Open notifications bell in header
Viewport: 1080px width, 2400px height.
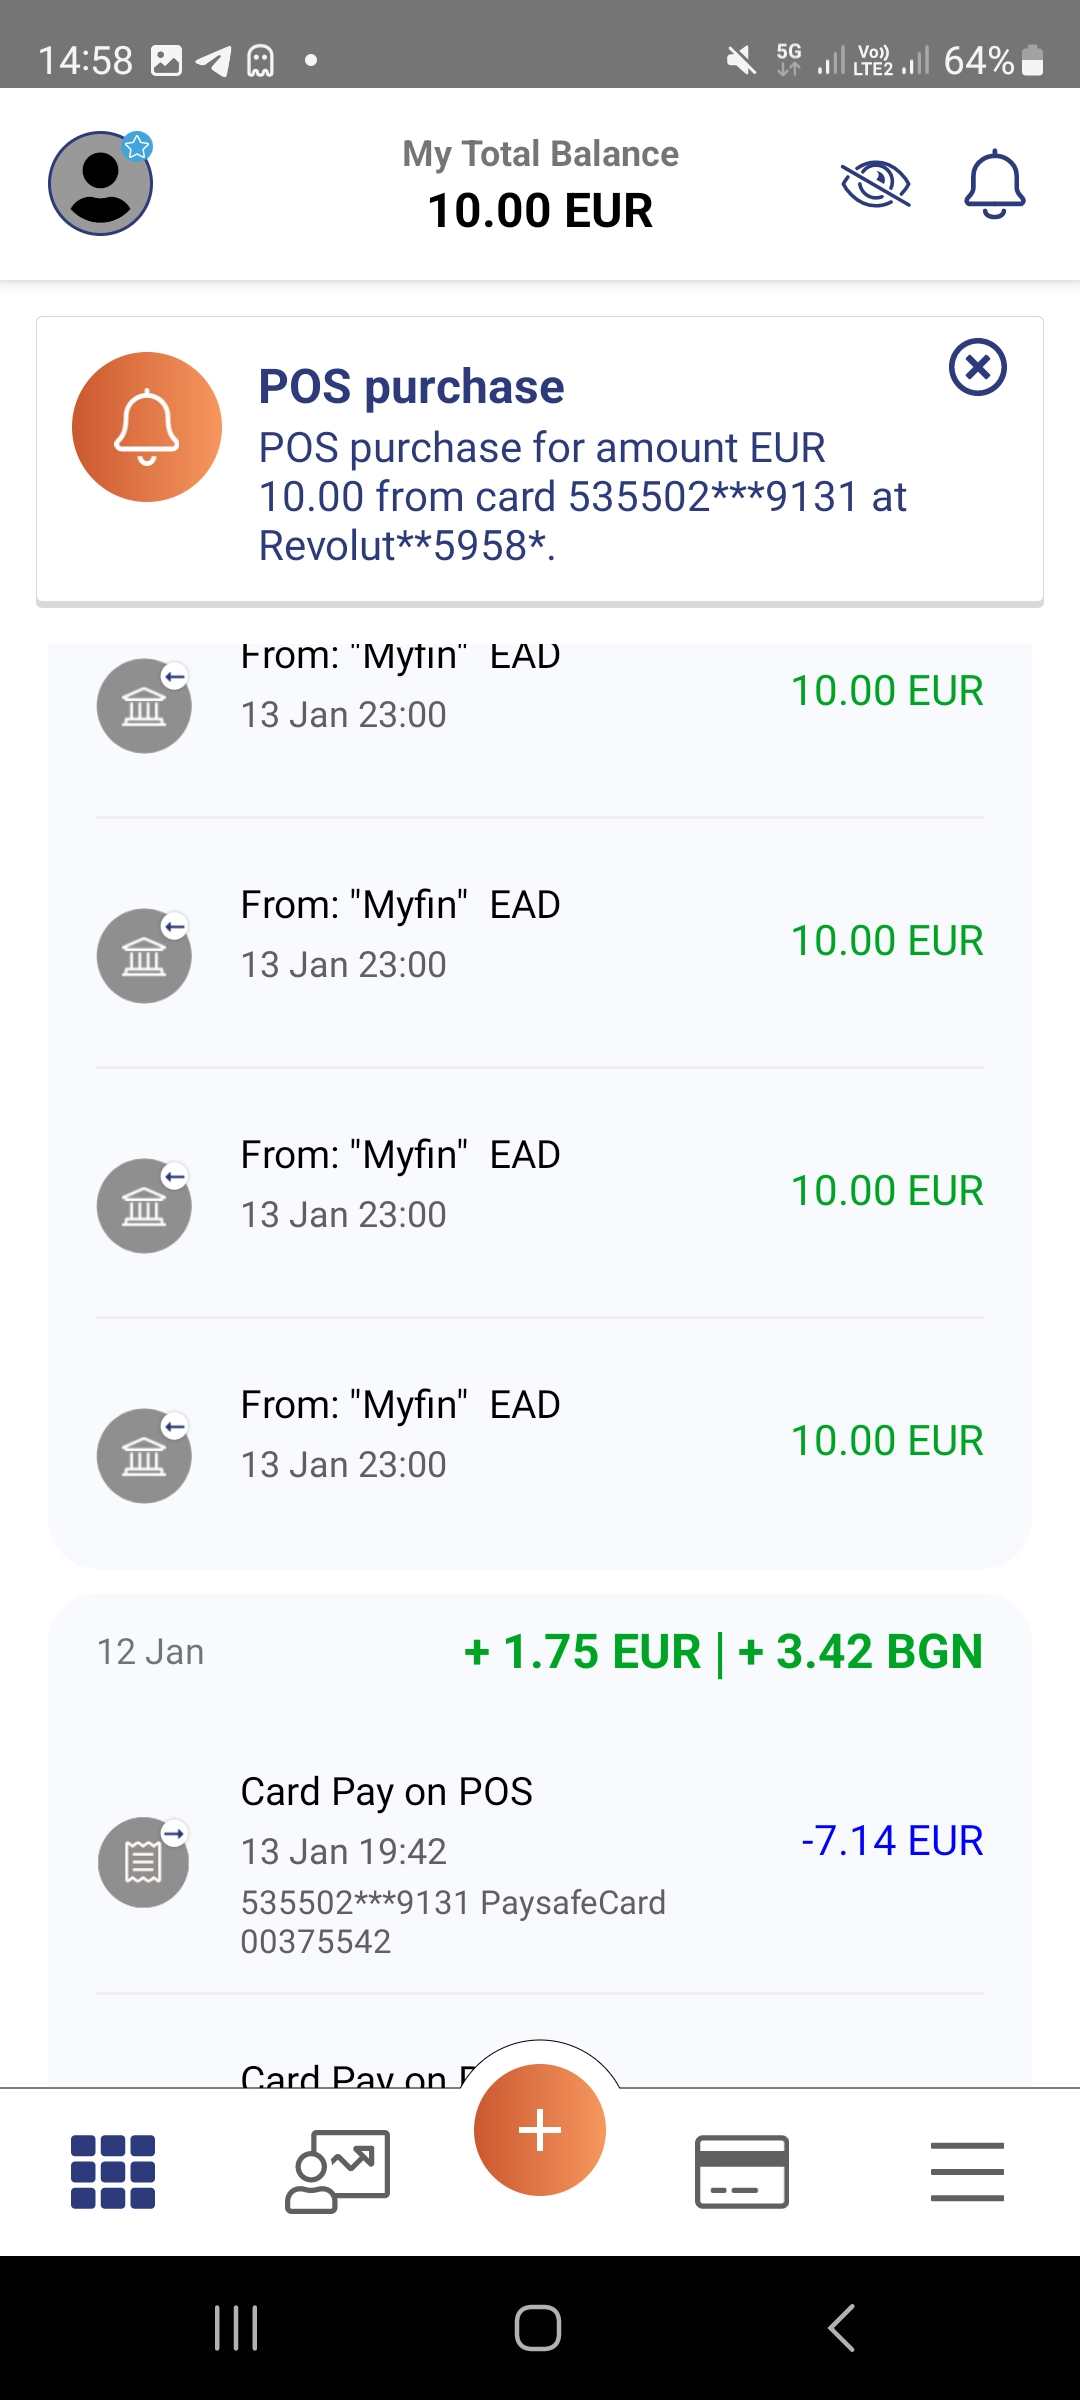pos(994,184)
